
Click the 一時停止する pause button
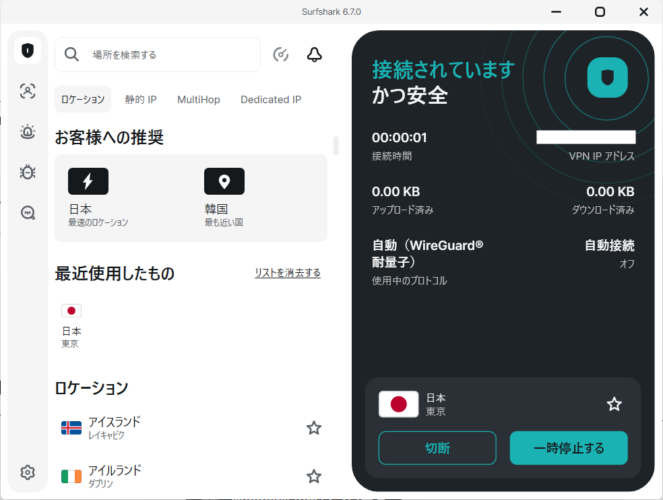point(569,448)
